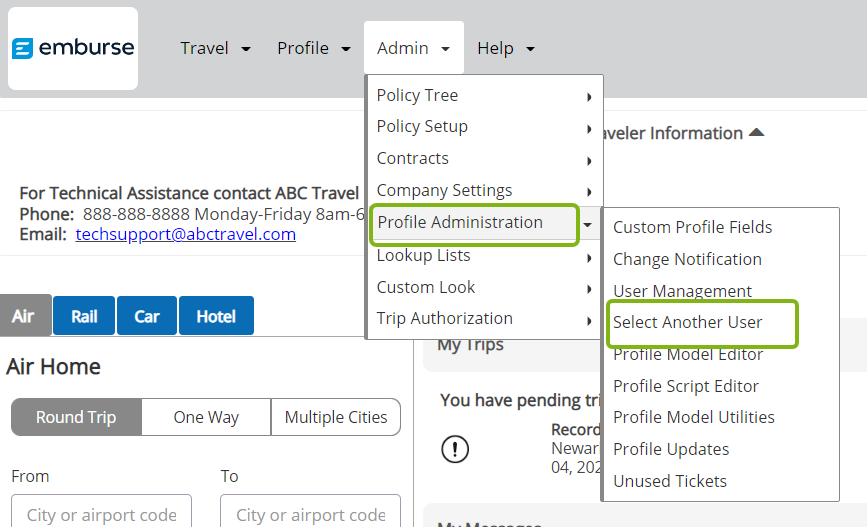Viewport: 867px width, 527px height.
Task: Open Change Notification submenu item
Action: pos(687,259)
